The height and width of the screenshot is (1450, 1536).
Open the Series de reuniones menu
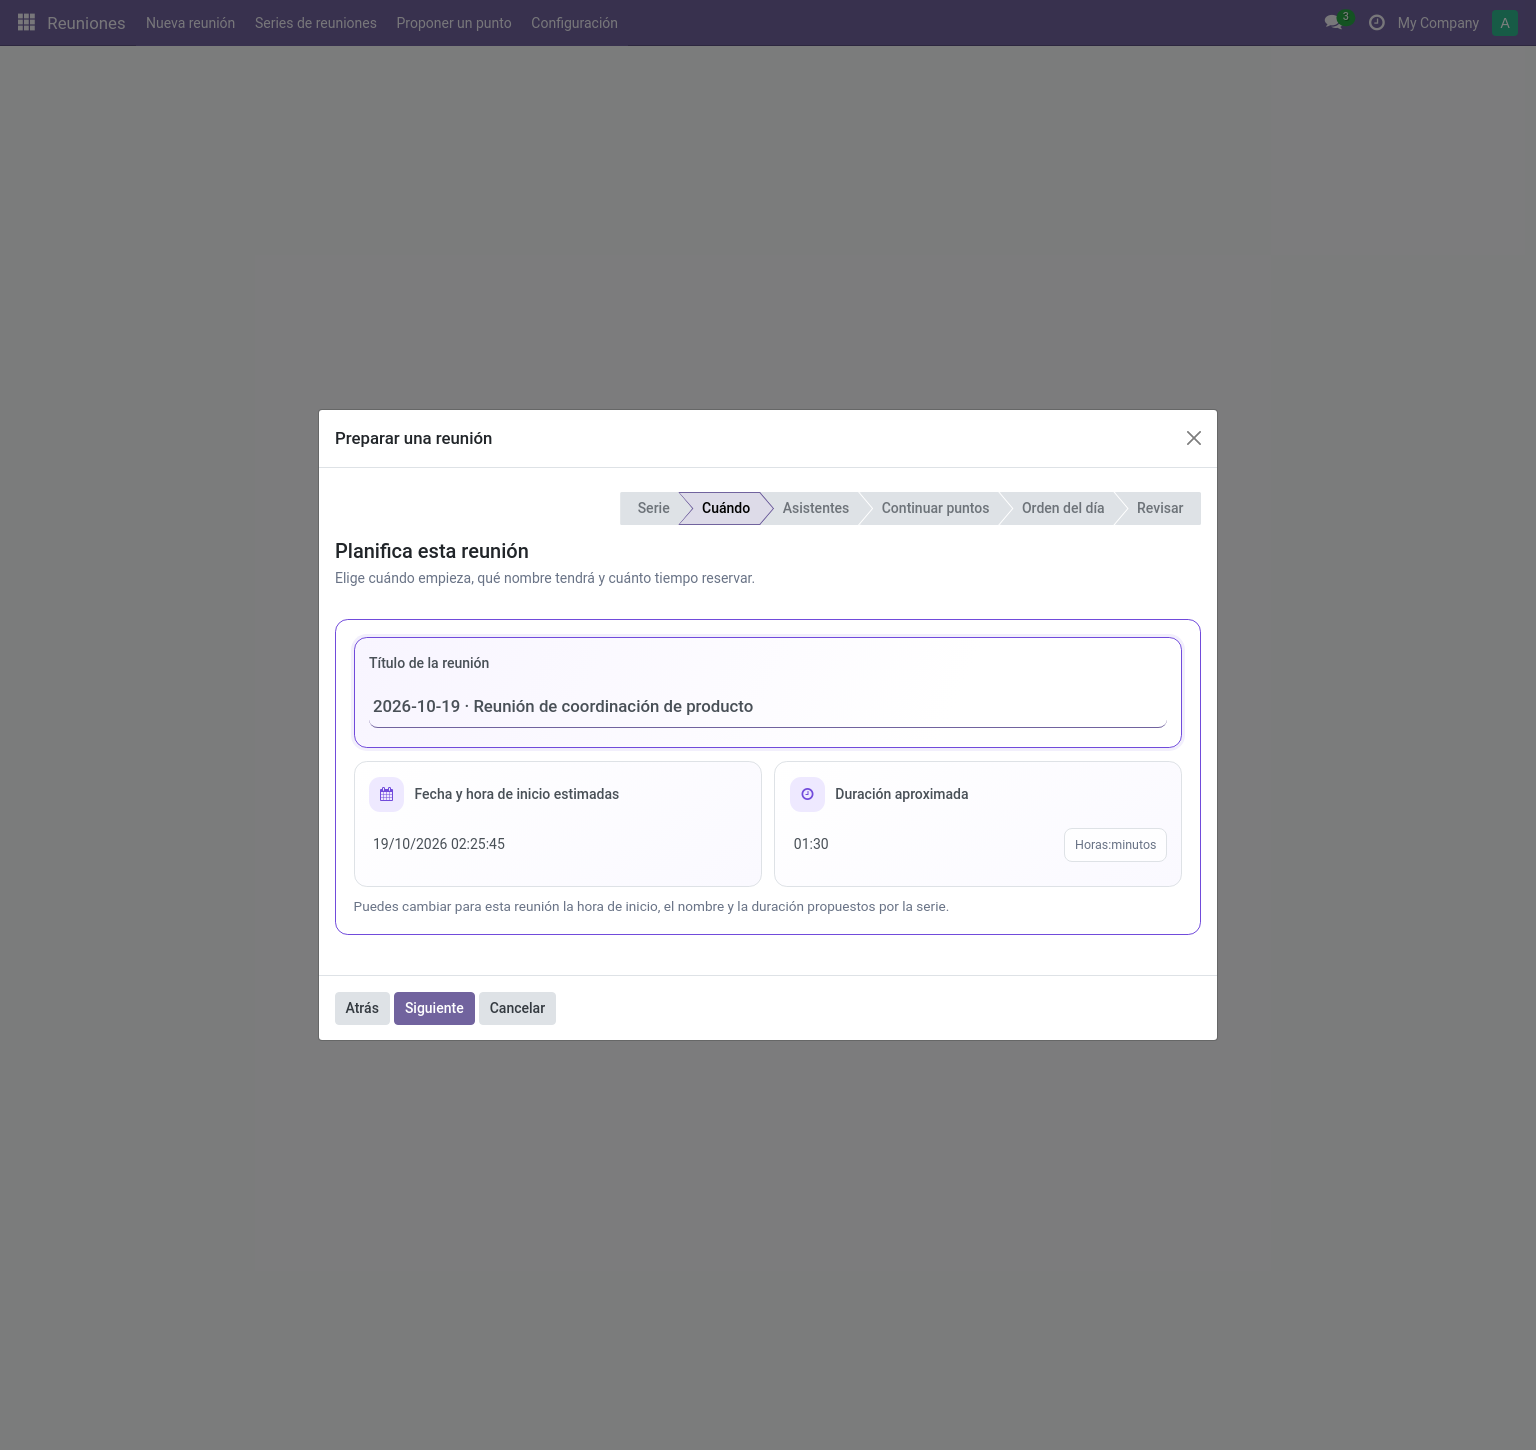(x=316, y=23)
